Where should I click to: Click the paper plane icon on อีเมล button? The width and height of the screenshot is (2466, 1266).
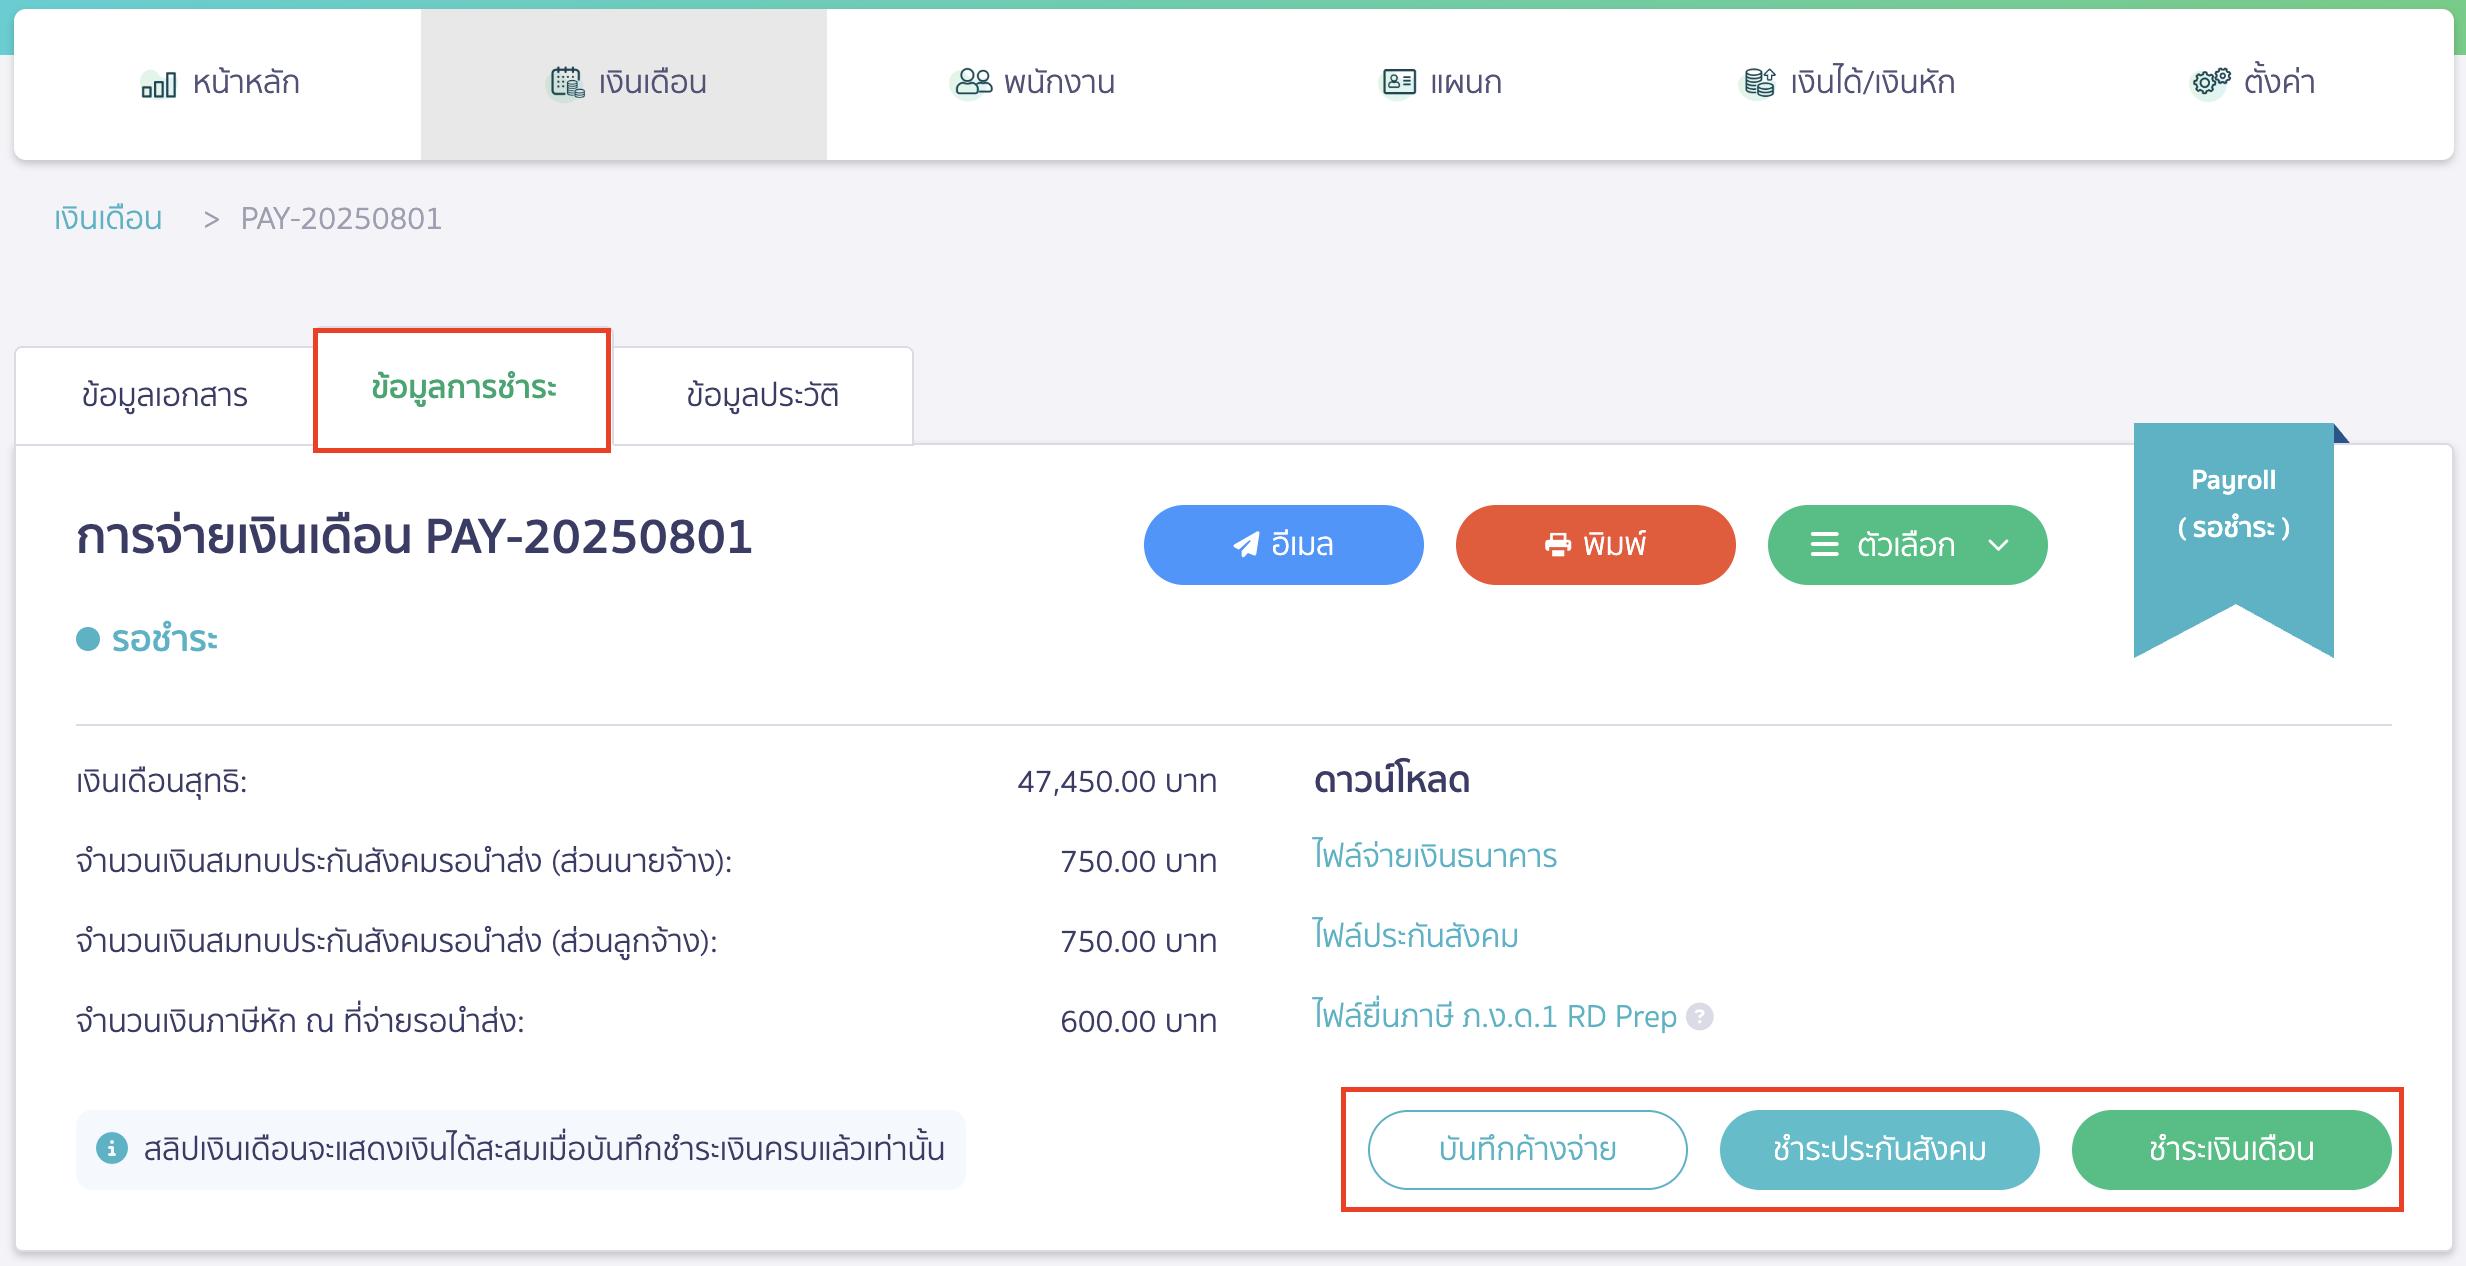pos(1246,544)
